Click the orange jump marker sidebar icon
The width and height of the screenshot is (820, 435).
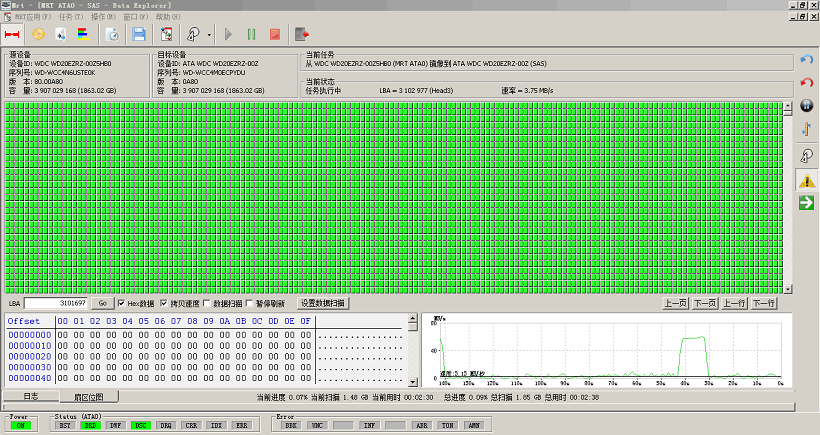(806, 129)
